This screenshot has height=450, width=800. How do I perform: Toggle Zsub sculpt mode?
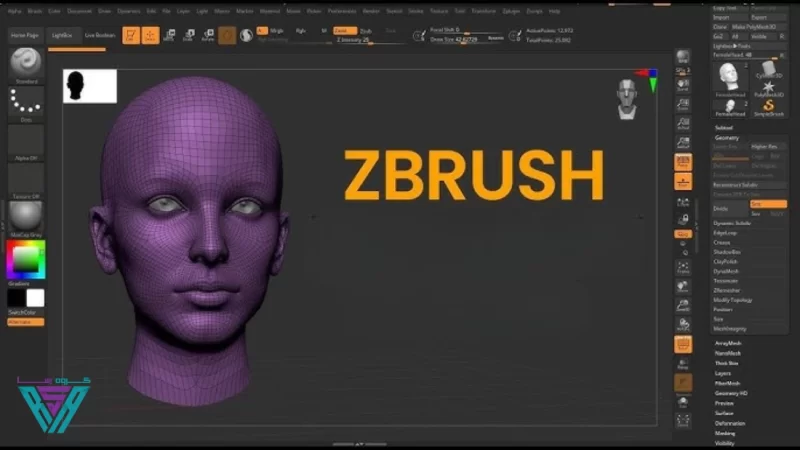[366, 31]
